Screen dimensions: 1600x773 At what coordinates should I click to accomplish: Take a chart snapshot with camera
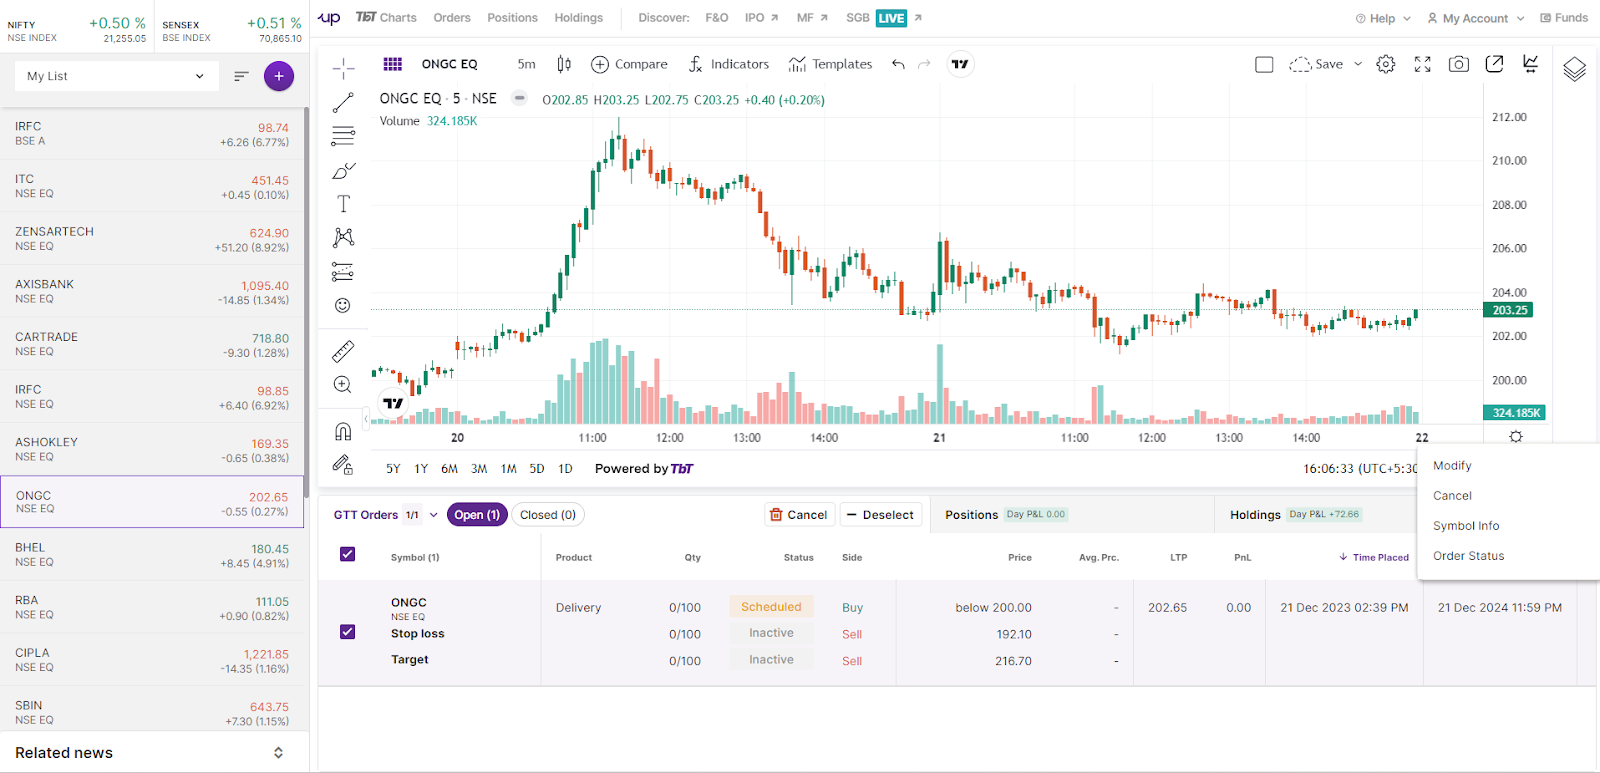point(1459,64)
